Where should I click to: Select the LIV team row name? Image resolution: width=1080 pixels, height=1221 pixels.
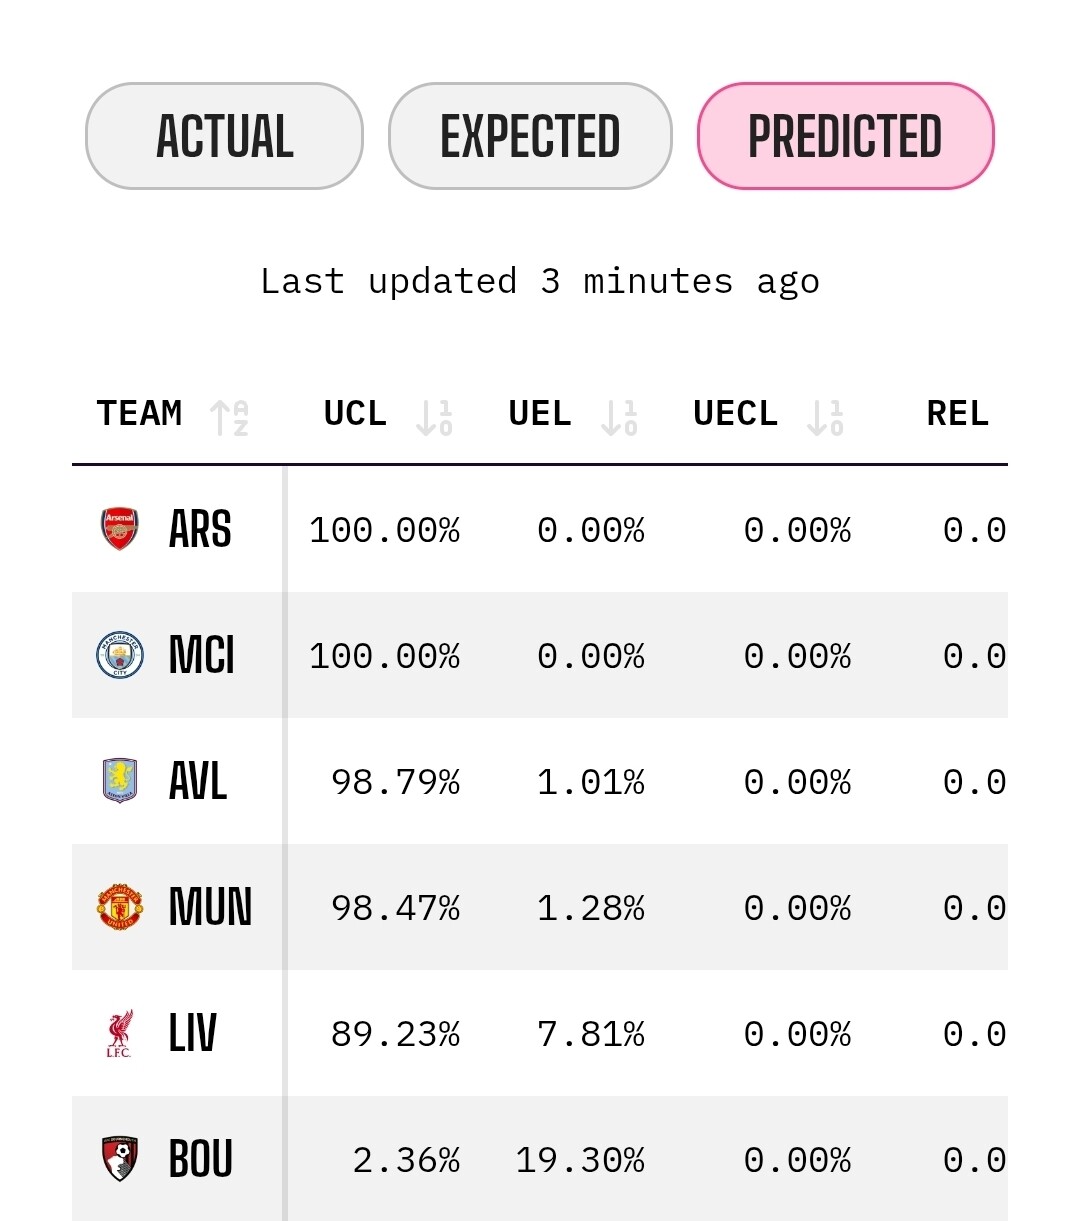pyautogui.click(x=192, y=1033)
